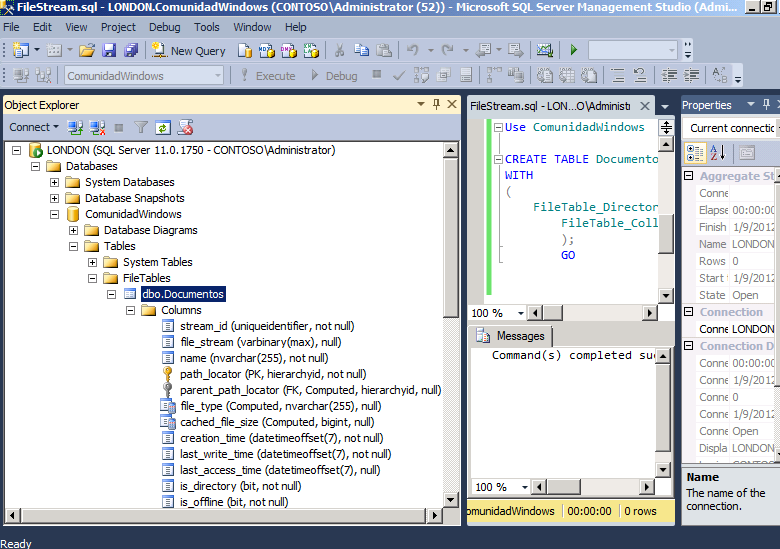780x549 pixels.
Task: Collapse the Columns folder node
Action: (130, 310)
